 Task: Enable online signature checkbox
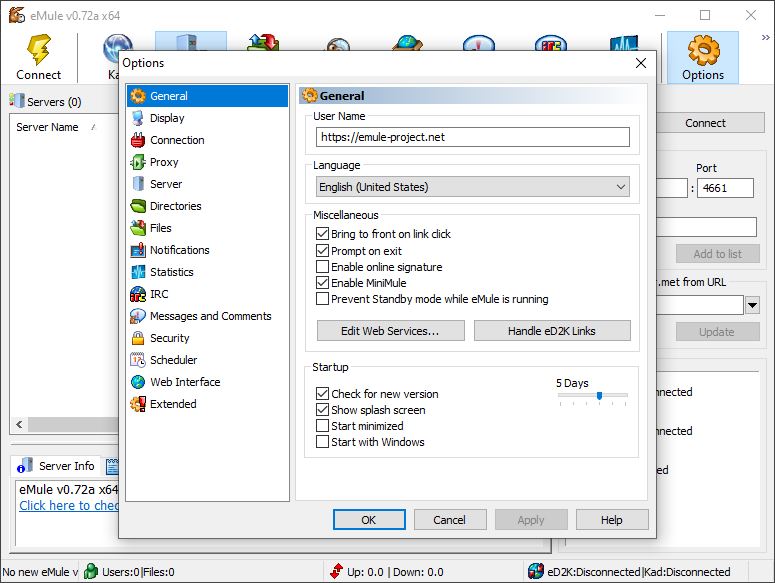(x=322, y=267)
